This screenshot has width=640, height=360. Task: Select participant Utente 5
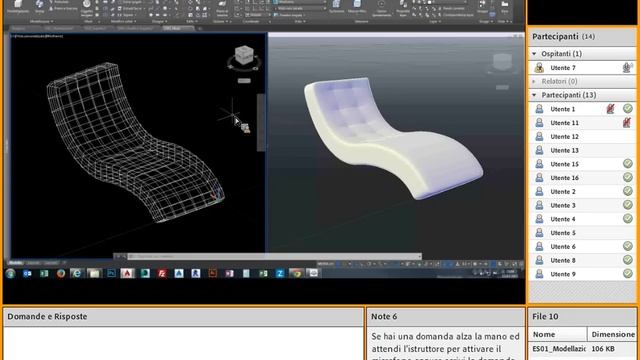pyautogui.click(x=582, y=233)
